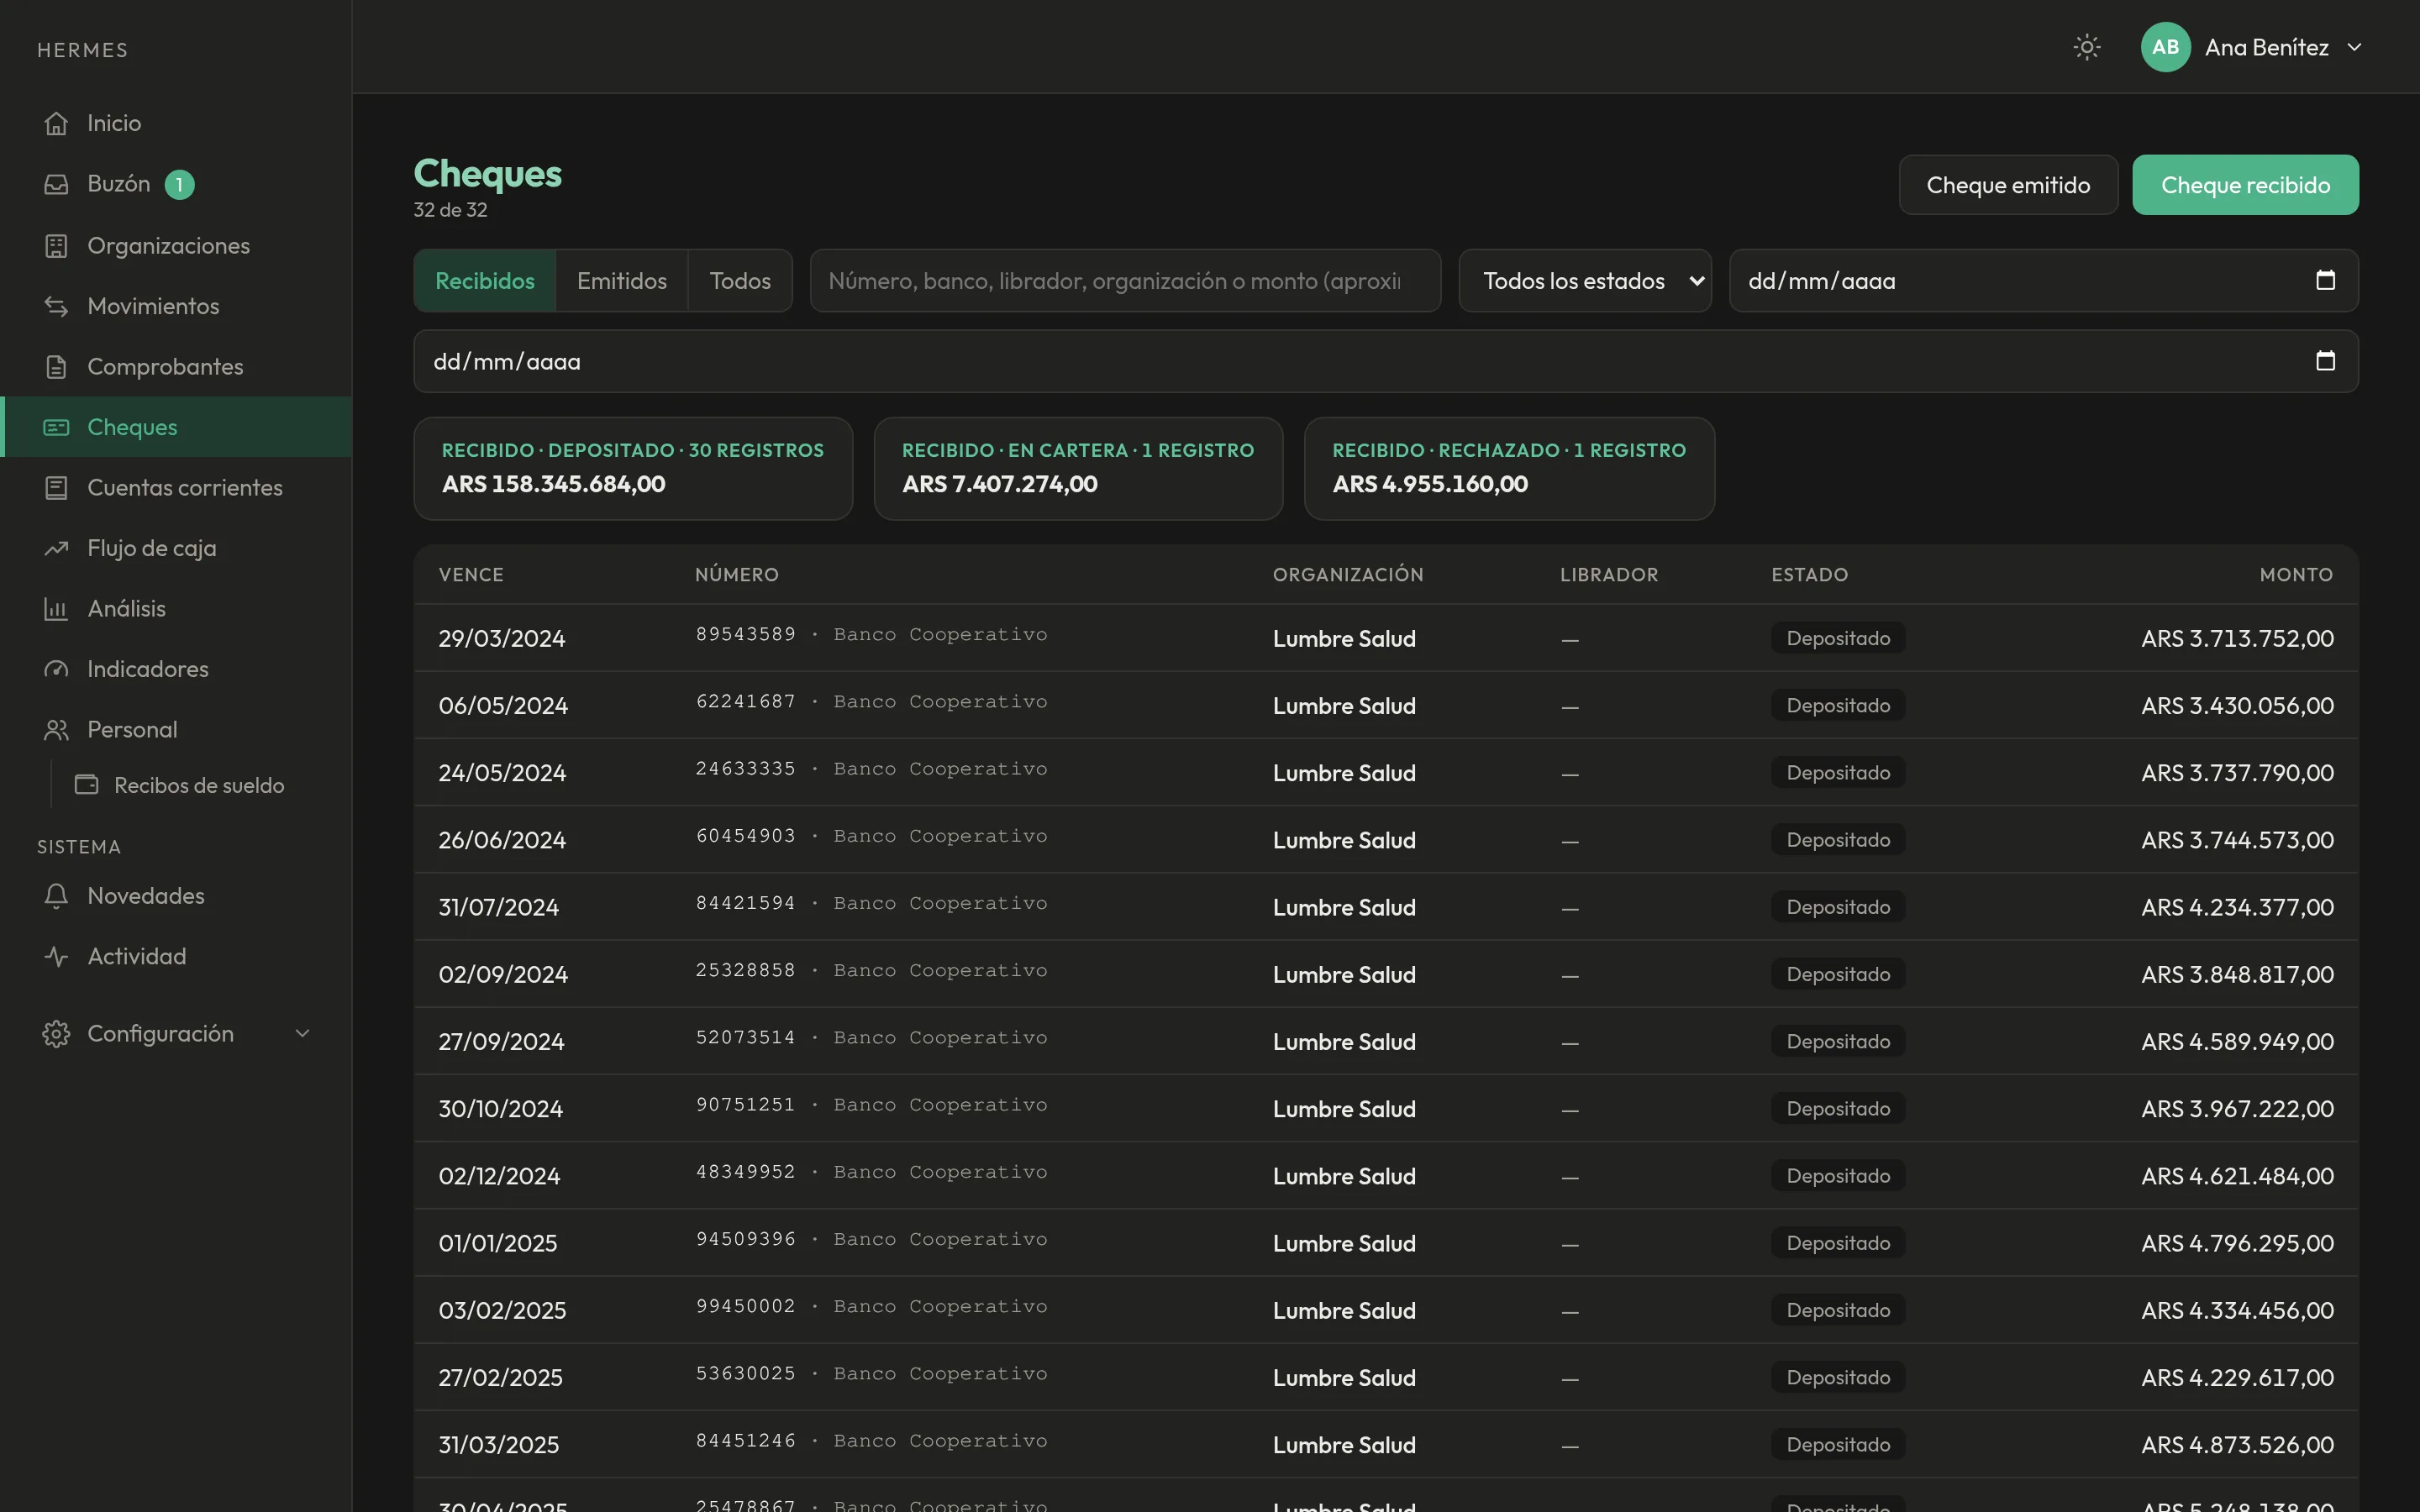2420x1512 pixels.
Task: Expand the Configuración section chevron
Action: pyautogui.click(x=302, y=1033)
